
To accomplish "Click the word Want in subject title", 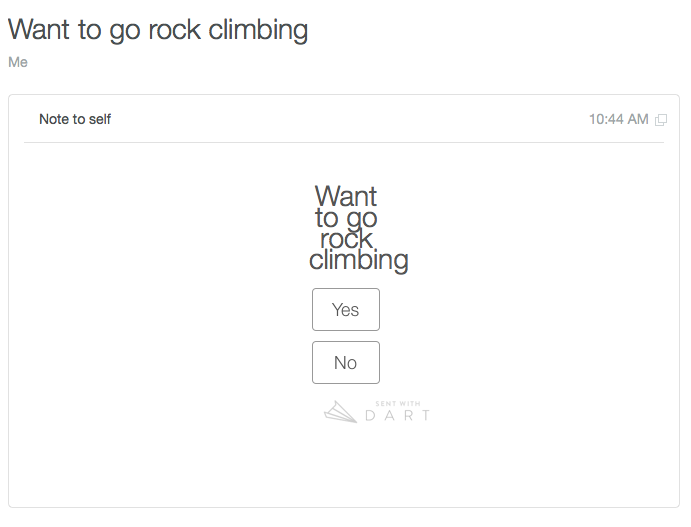I will (x=39, y=30).
